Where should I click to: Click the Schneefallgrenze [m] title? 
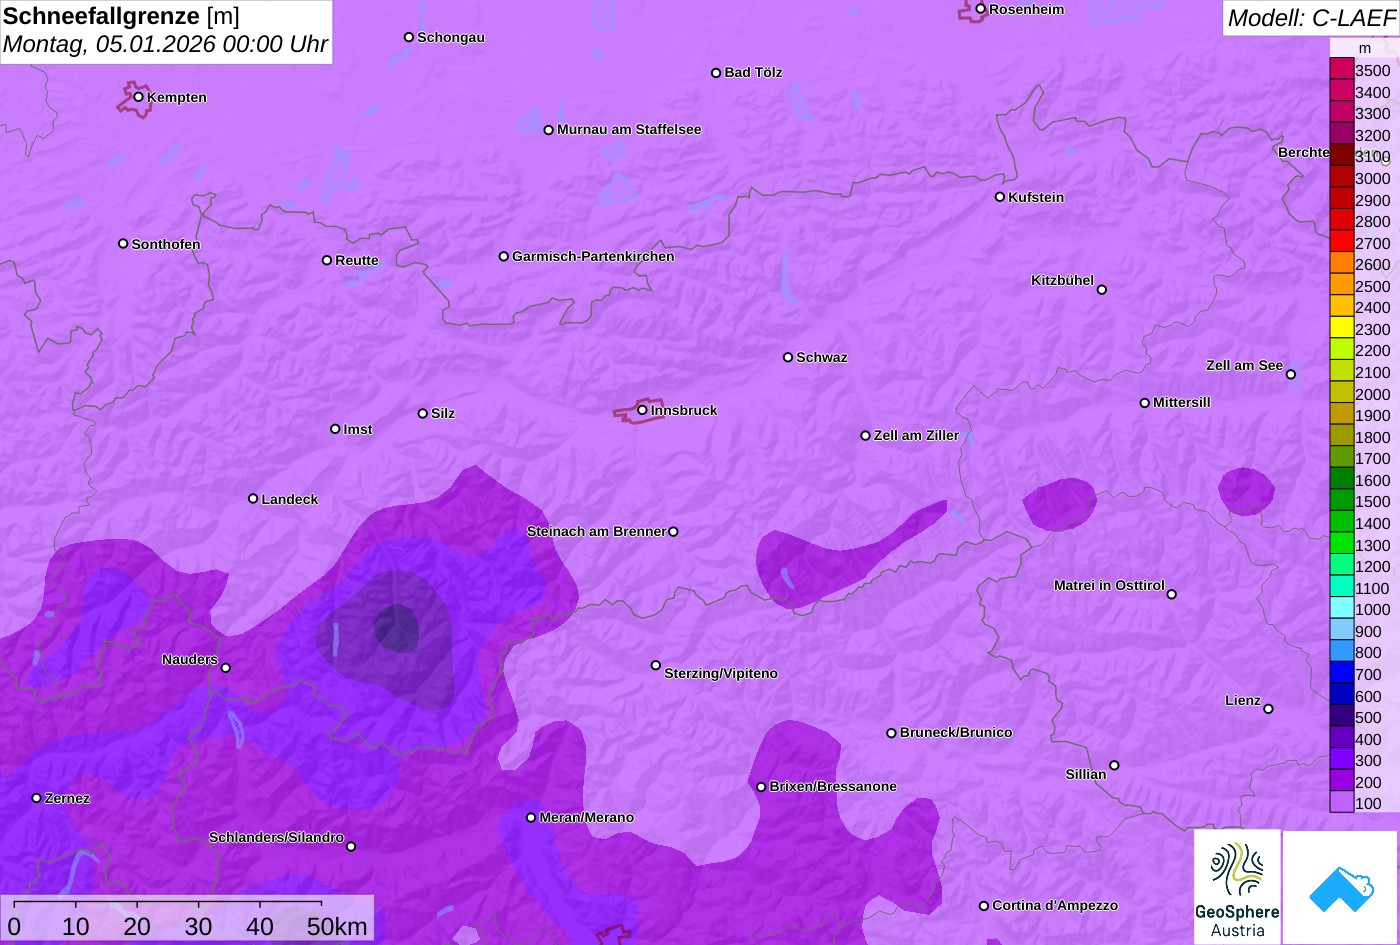point(122,16)
